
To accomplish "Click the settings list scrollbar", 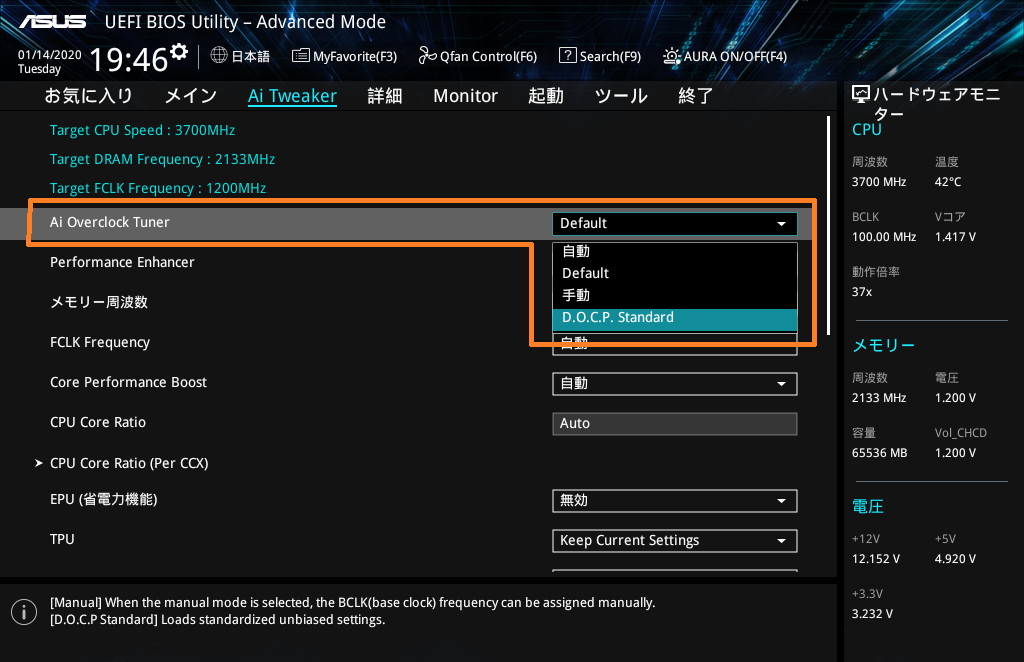I will coord(828,225).
